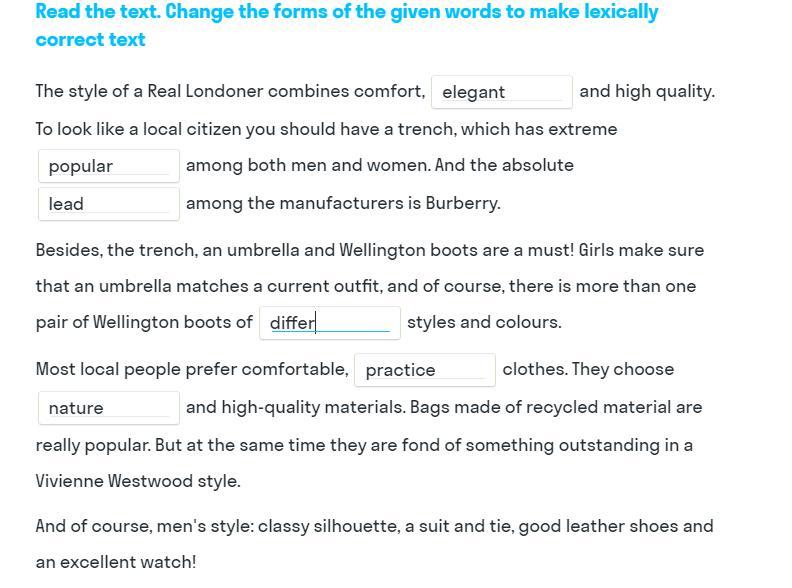The image size is (792, 588).
Task: Click into the "differ" input field
Action: [x=329, y=323]
